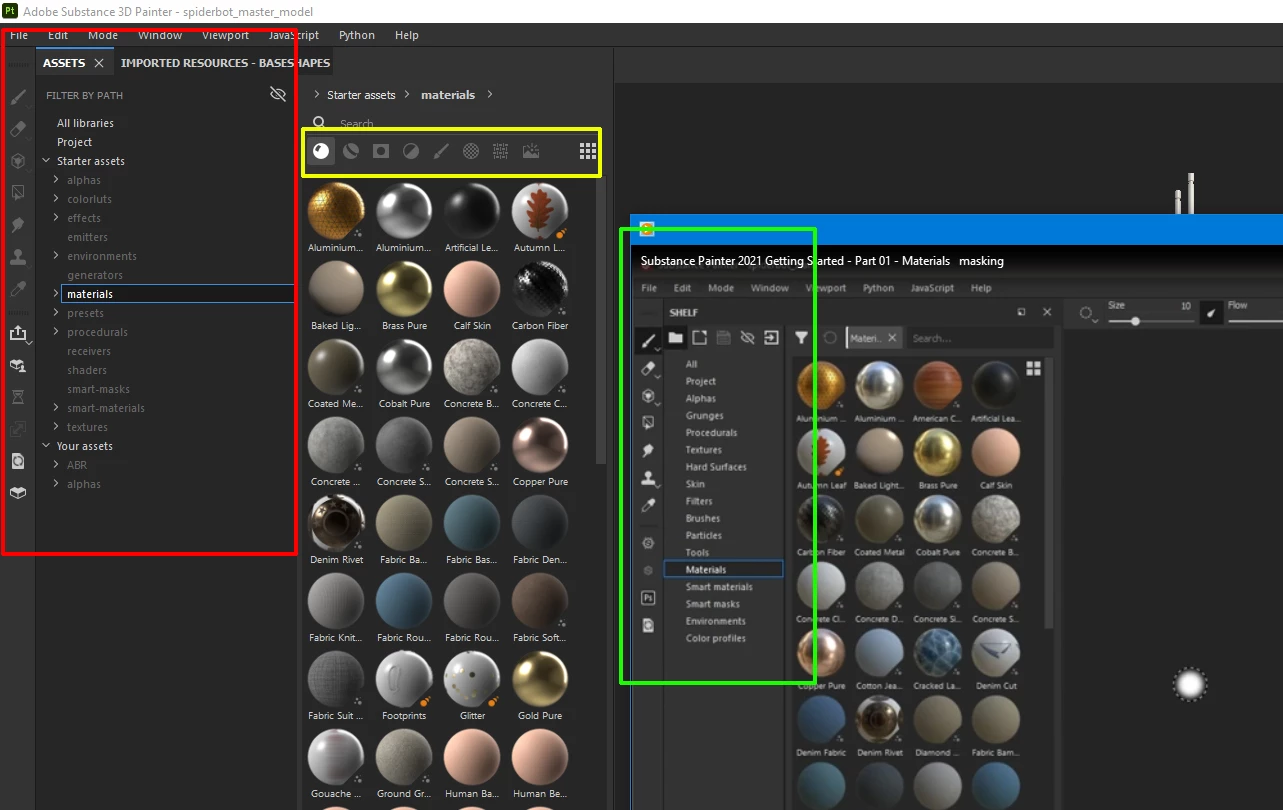This screenshot has height=810, width=1283.
Task: Toggle the Materials filter icon in assets toolbar
Action: click(321, 151)
